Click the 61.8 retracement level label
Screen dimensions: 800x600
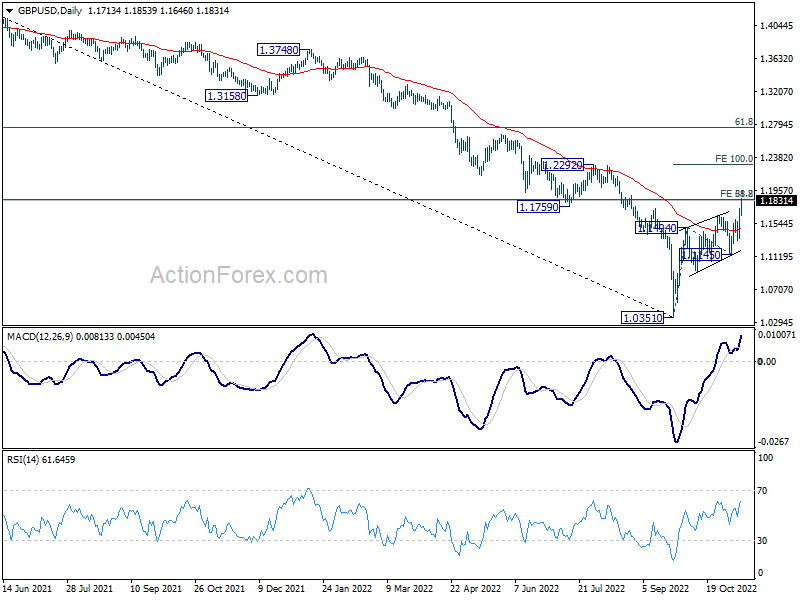(743, 122)
